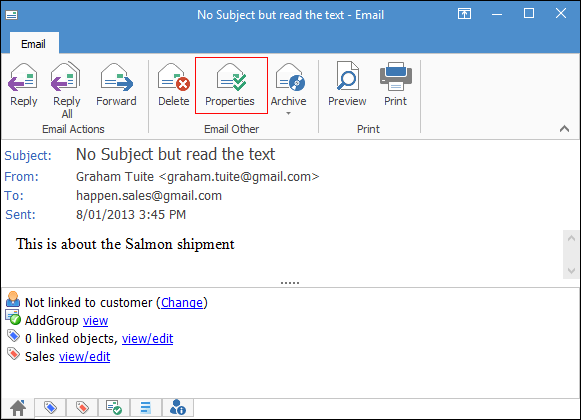Minimize the email window
Viewport: 581px width, 420px height.
[497, 14]
